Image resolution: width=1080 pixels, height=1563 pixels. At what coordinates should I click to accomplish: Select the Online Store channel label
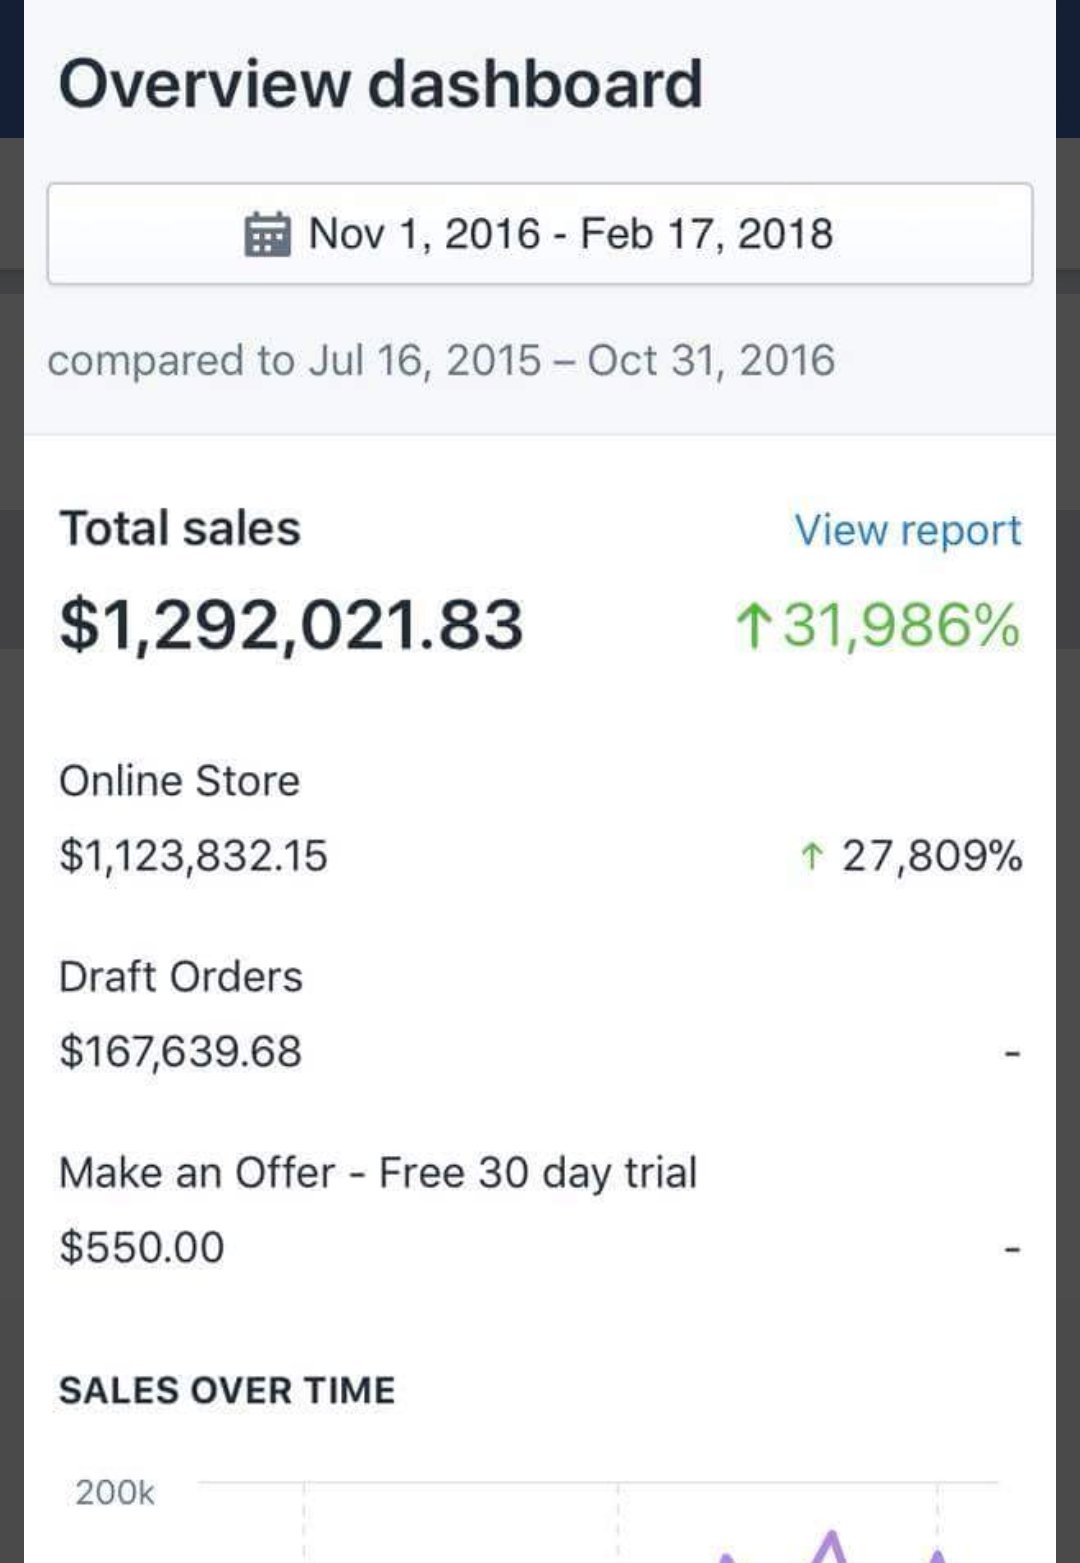click(x=179, y=781)
